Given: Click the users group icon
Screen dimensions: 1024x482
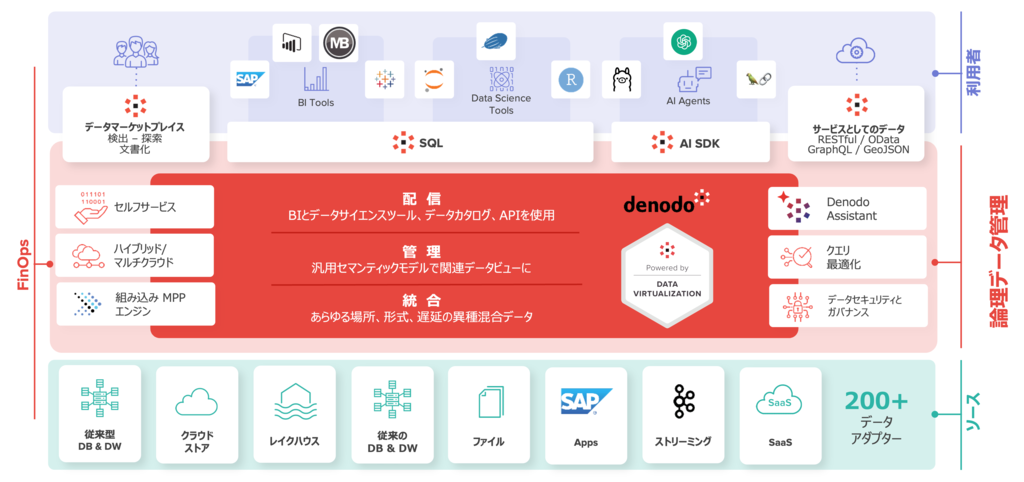Looking at the screenshot, I should pos(136,54).
